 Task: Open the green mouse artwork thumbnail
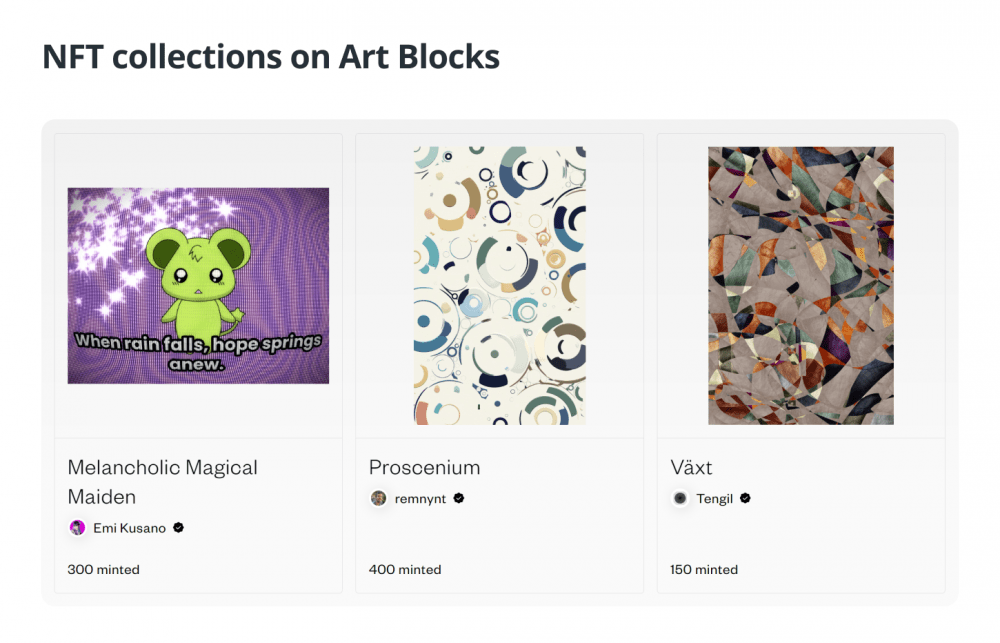click(198, 286)
